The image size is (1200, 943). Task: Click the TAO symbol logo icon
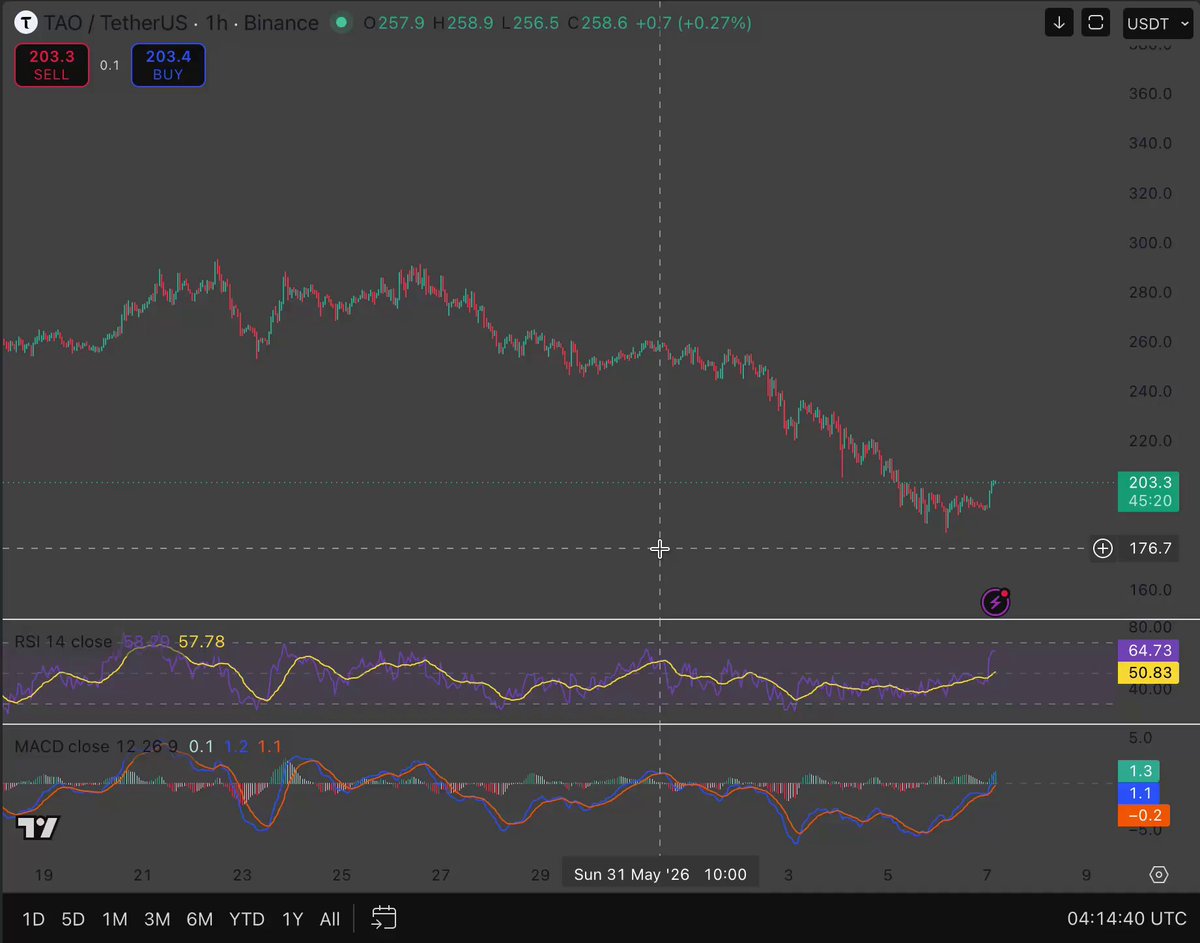tap(25, 22)
